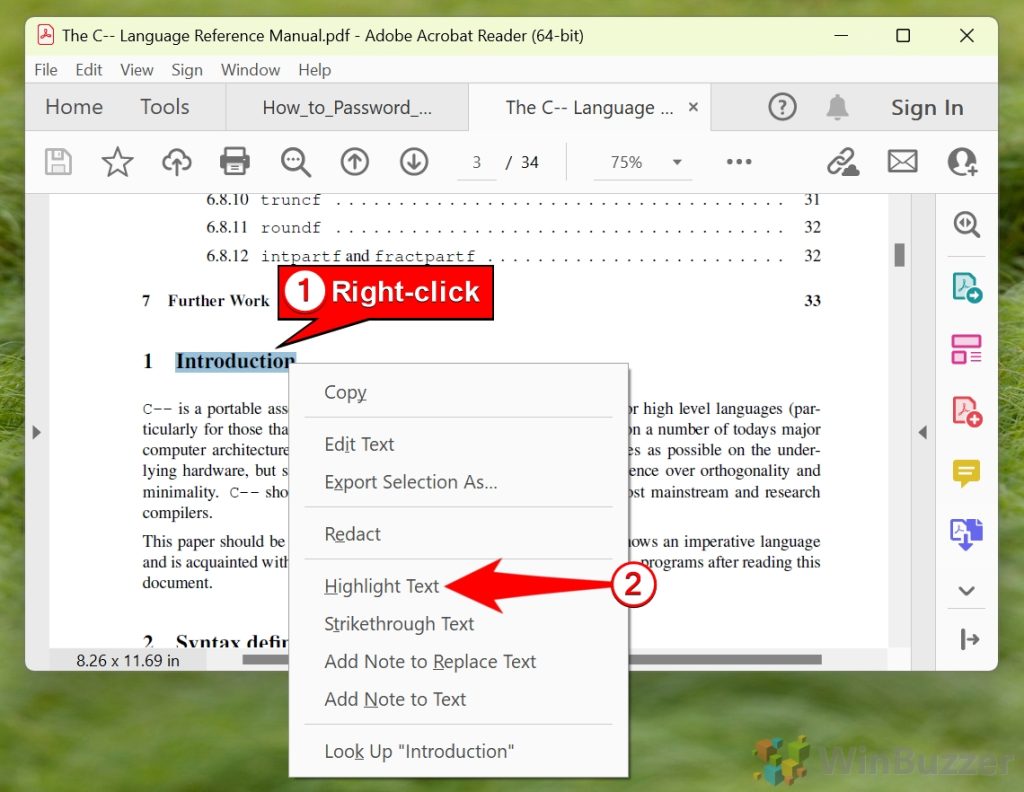Select Export Selection As... option

tap(458, 482)
